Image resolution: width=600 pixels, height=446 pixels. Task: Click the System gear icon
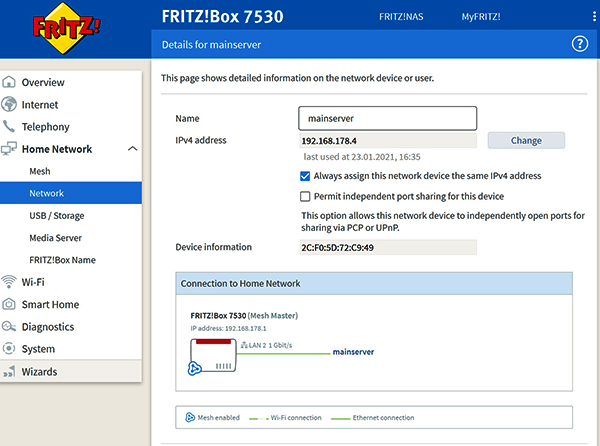[9, 348]
